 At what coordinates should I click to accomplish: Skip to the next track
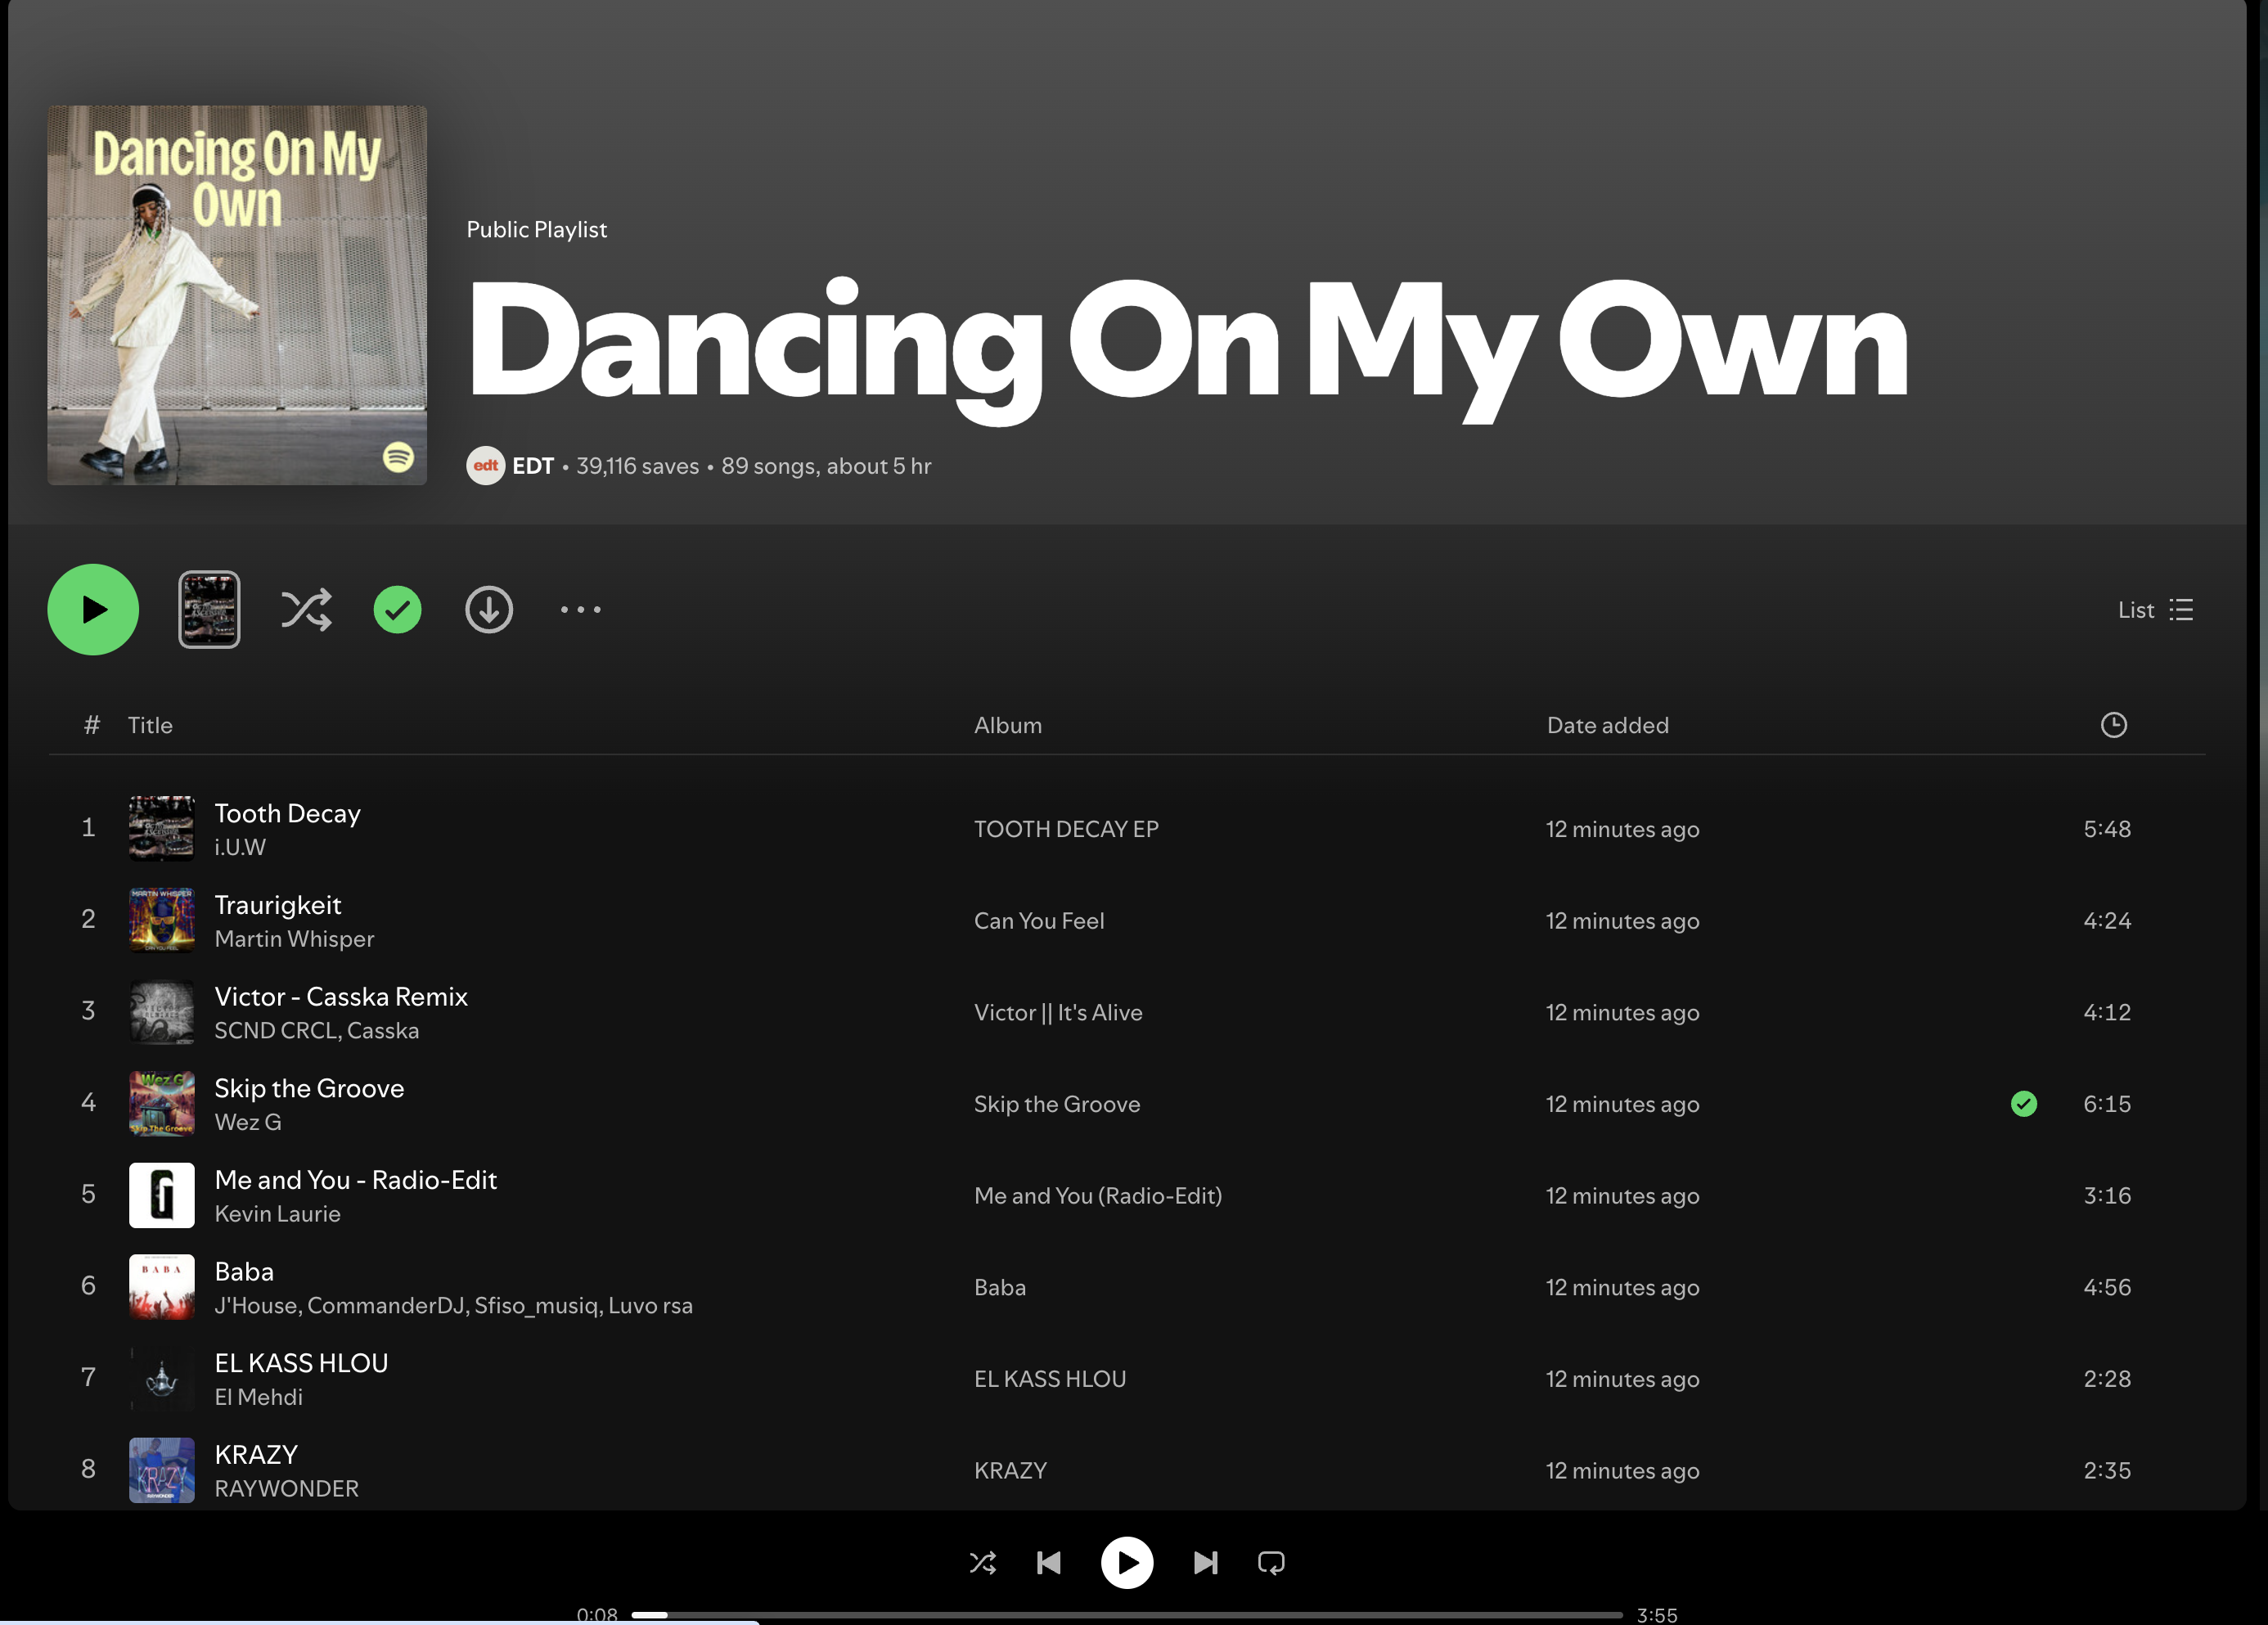[x=1205, y=1563]
